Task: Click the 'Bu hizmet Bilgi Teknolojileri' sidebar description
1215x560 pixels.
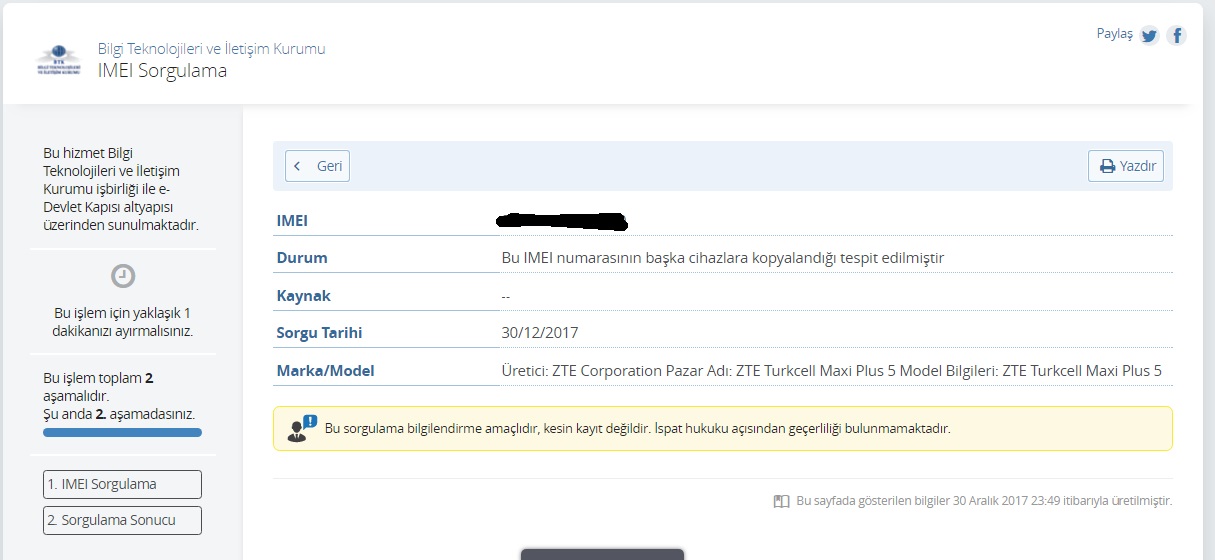Action: click(121, 189)
